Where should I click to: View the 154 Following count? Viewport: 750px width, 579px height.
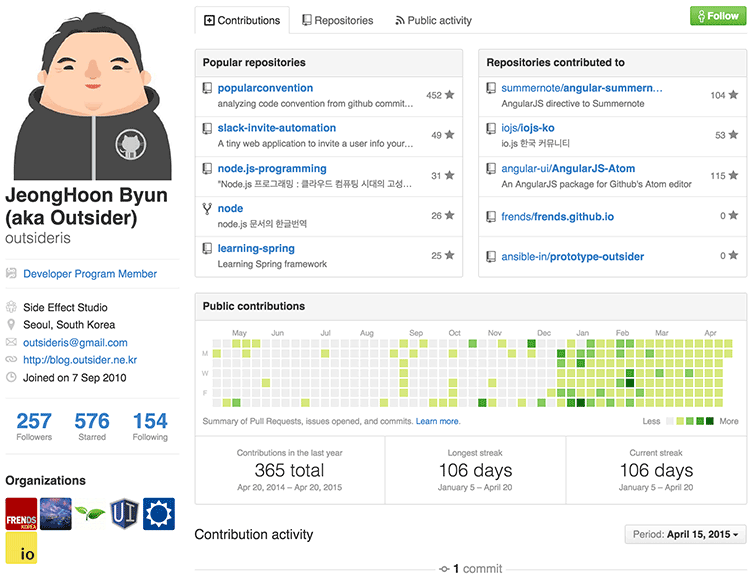[x=150, y=426]
